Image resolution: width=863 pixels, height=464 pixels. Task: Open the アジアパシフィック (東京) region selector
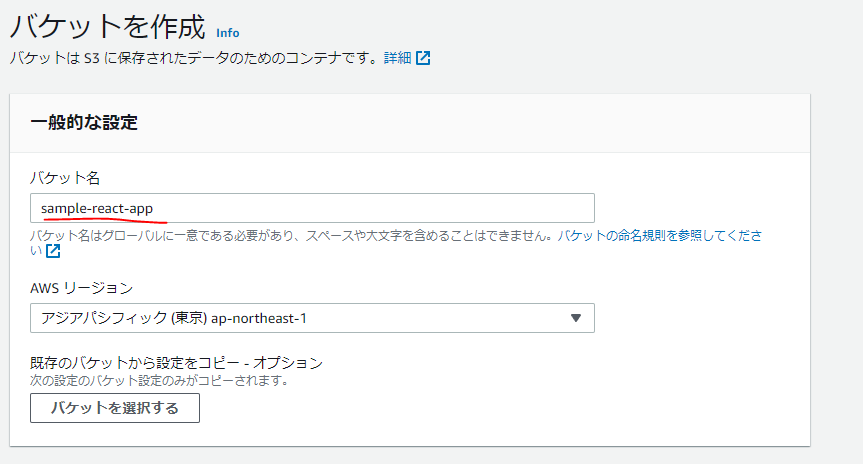point(312,318)
